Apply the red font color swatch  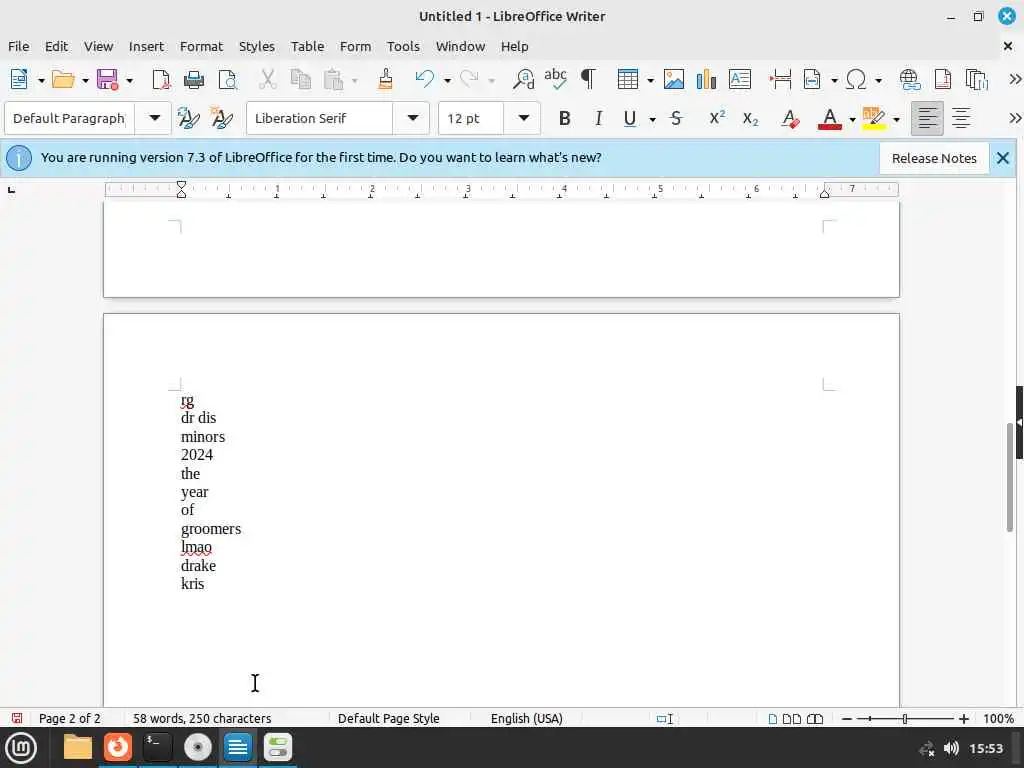tap(829, 118)
